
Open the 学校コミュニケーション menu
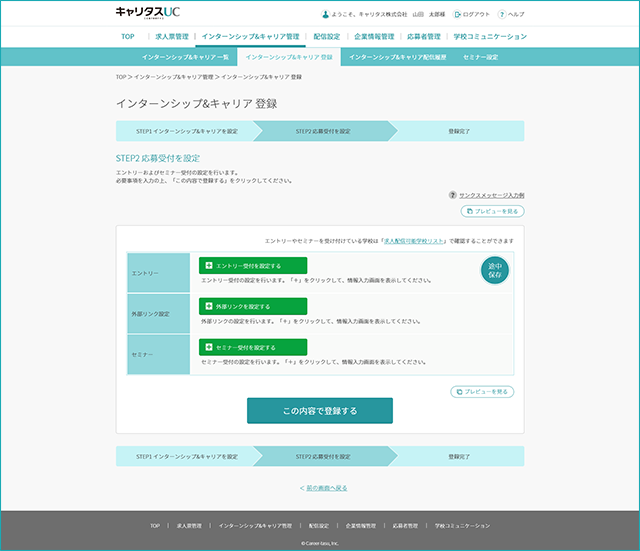coord(490,36)
